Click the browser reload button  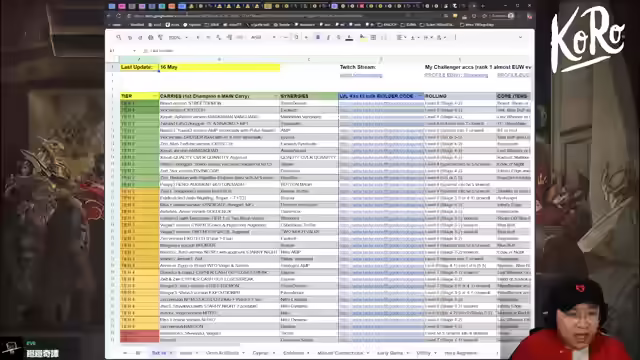click(118, 16)
